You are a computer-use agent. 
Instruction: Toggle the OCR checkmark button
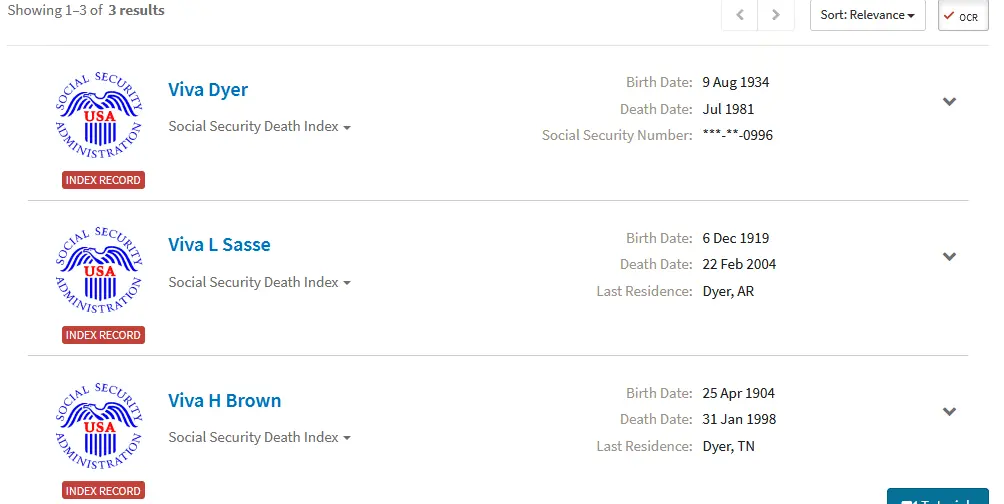[962, 16]
